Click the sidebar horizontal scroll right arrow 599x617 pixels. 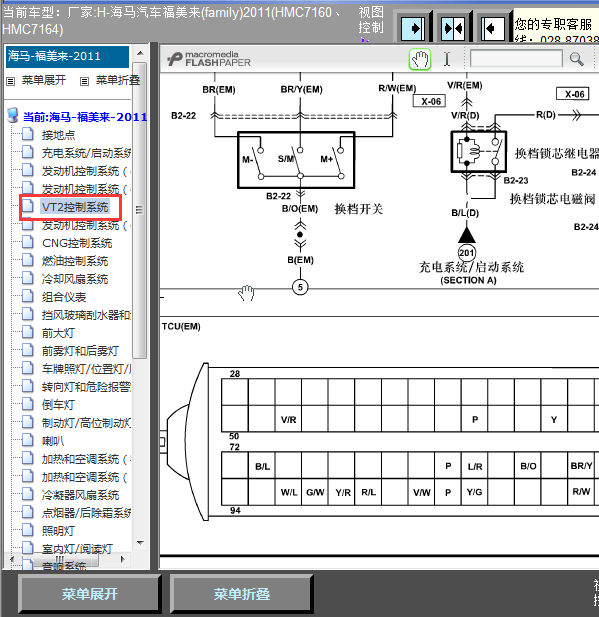point(123,559)
